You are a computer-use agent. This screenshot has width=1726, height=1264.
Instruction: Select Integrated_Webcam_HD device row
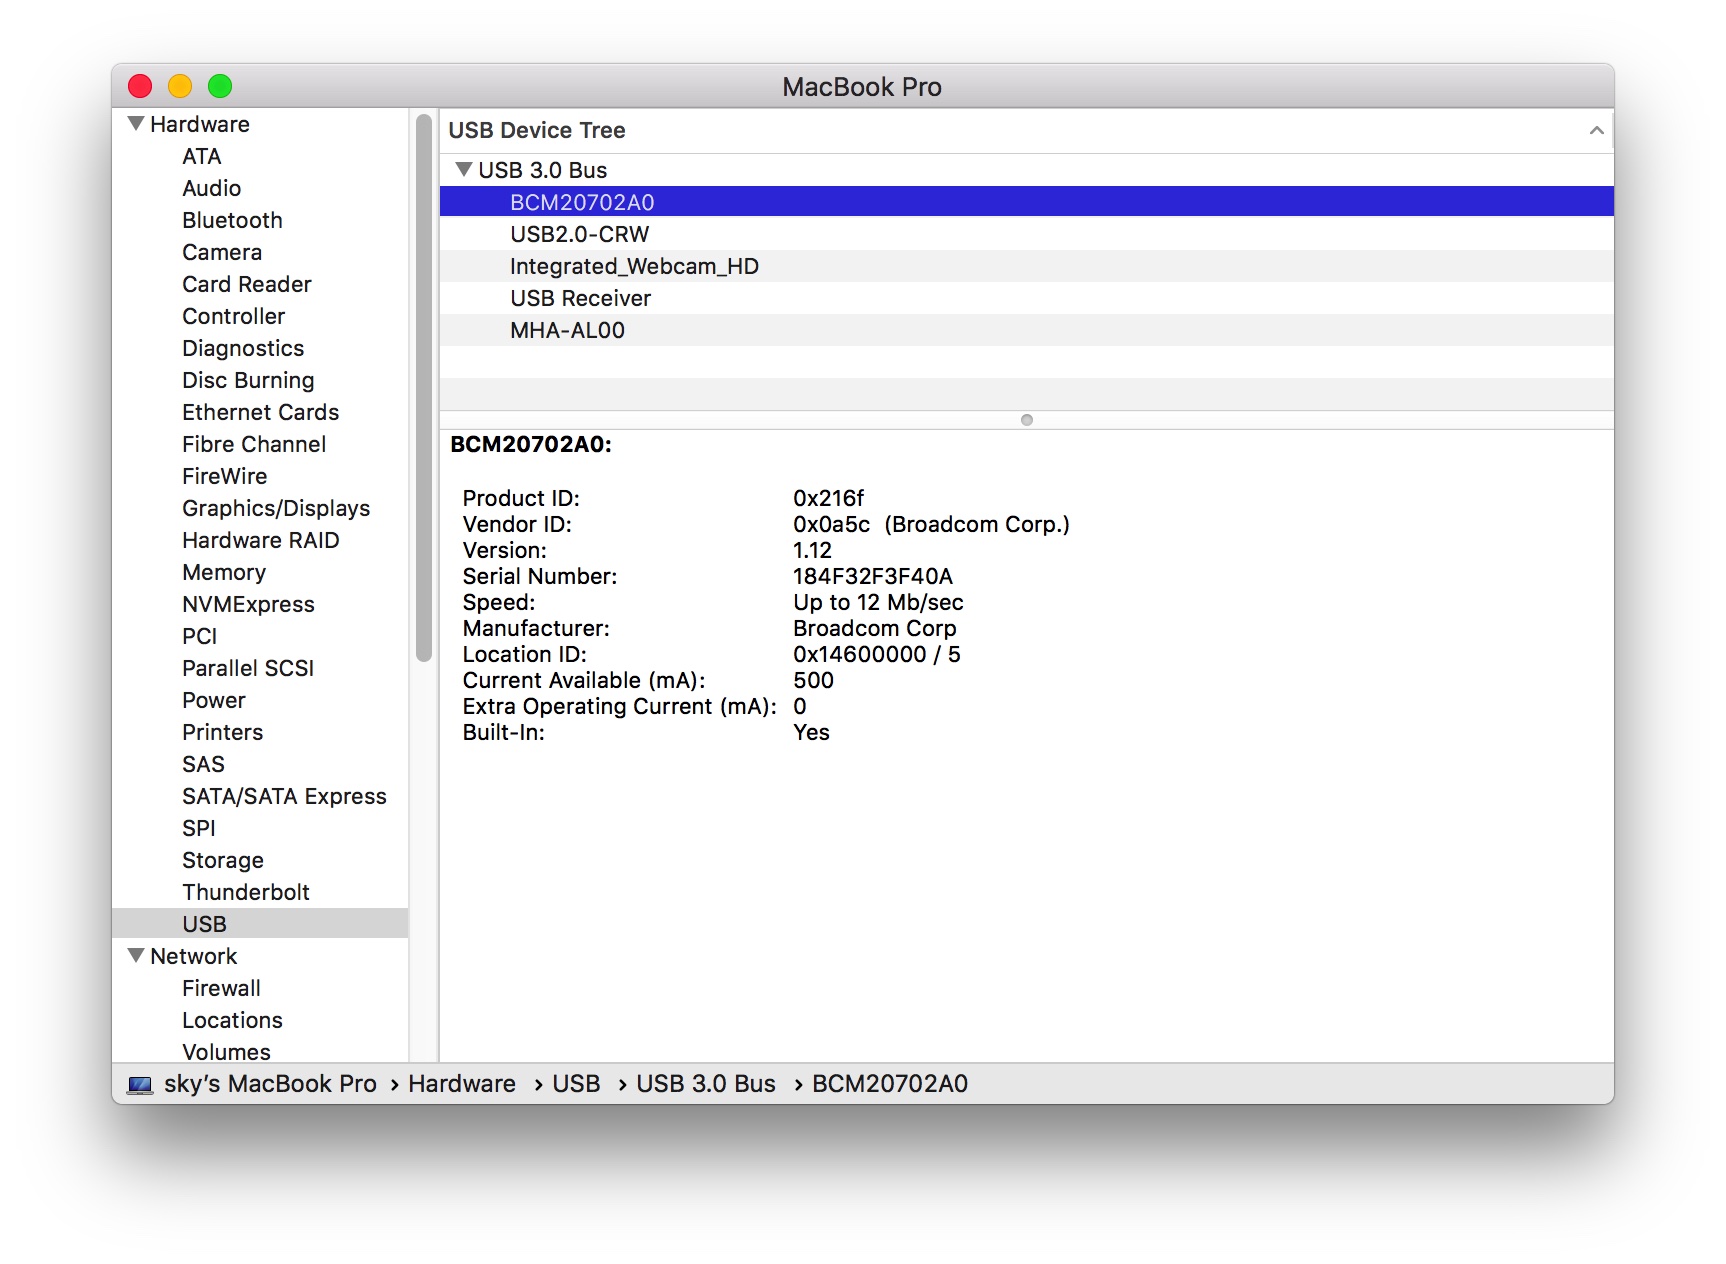(1026, 266)
